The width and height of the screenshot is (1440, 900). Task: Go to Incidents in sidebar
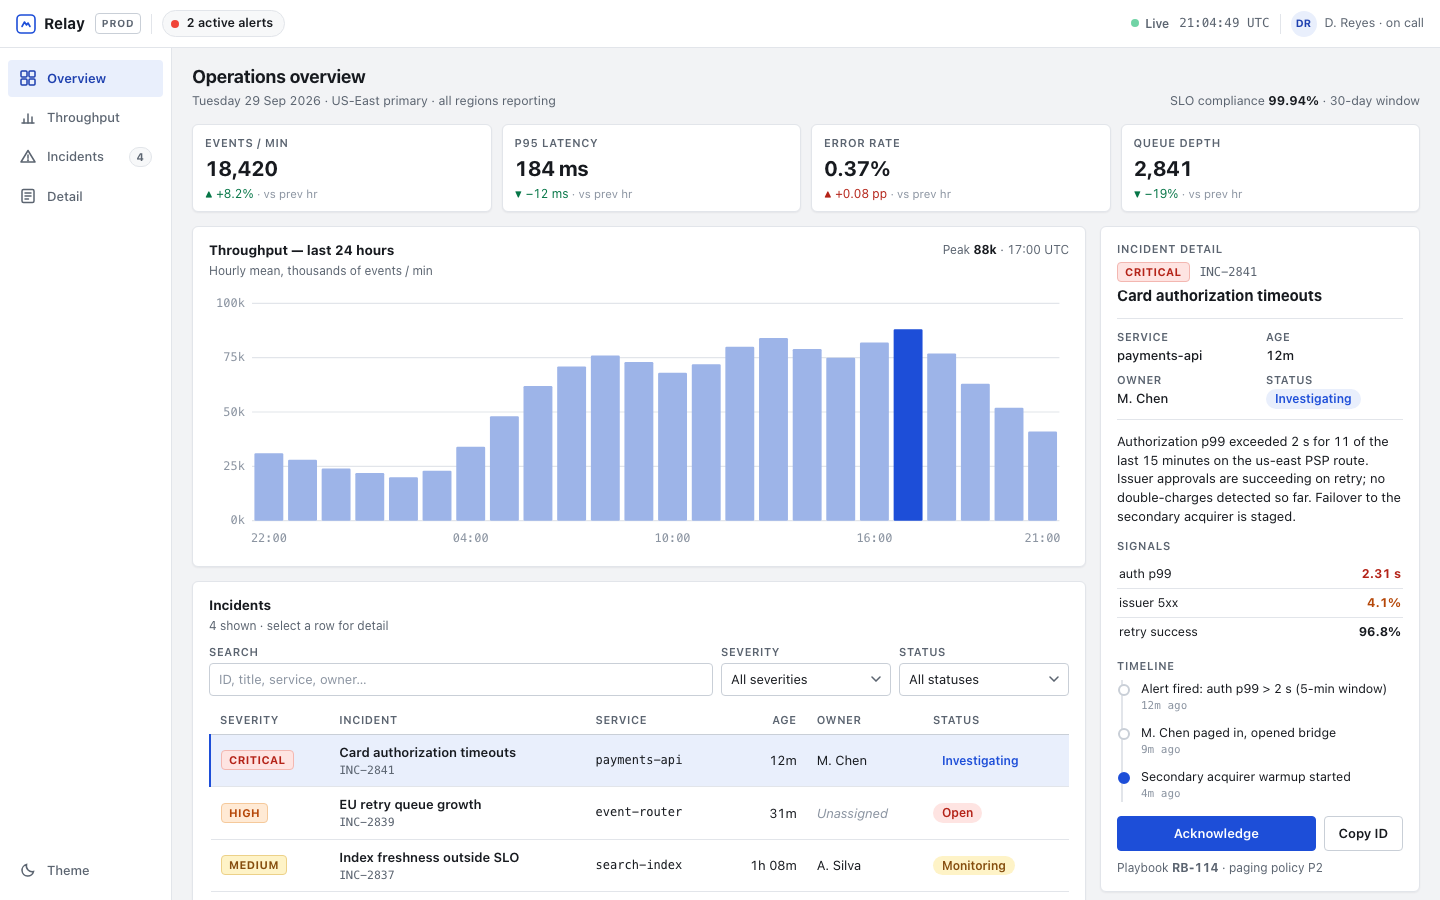(85, 157)
